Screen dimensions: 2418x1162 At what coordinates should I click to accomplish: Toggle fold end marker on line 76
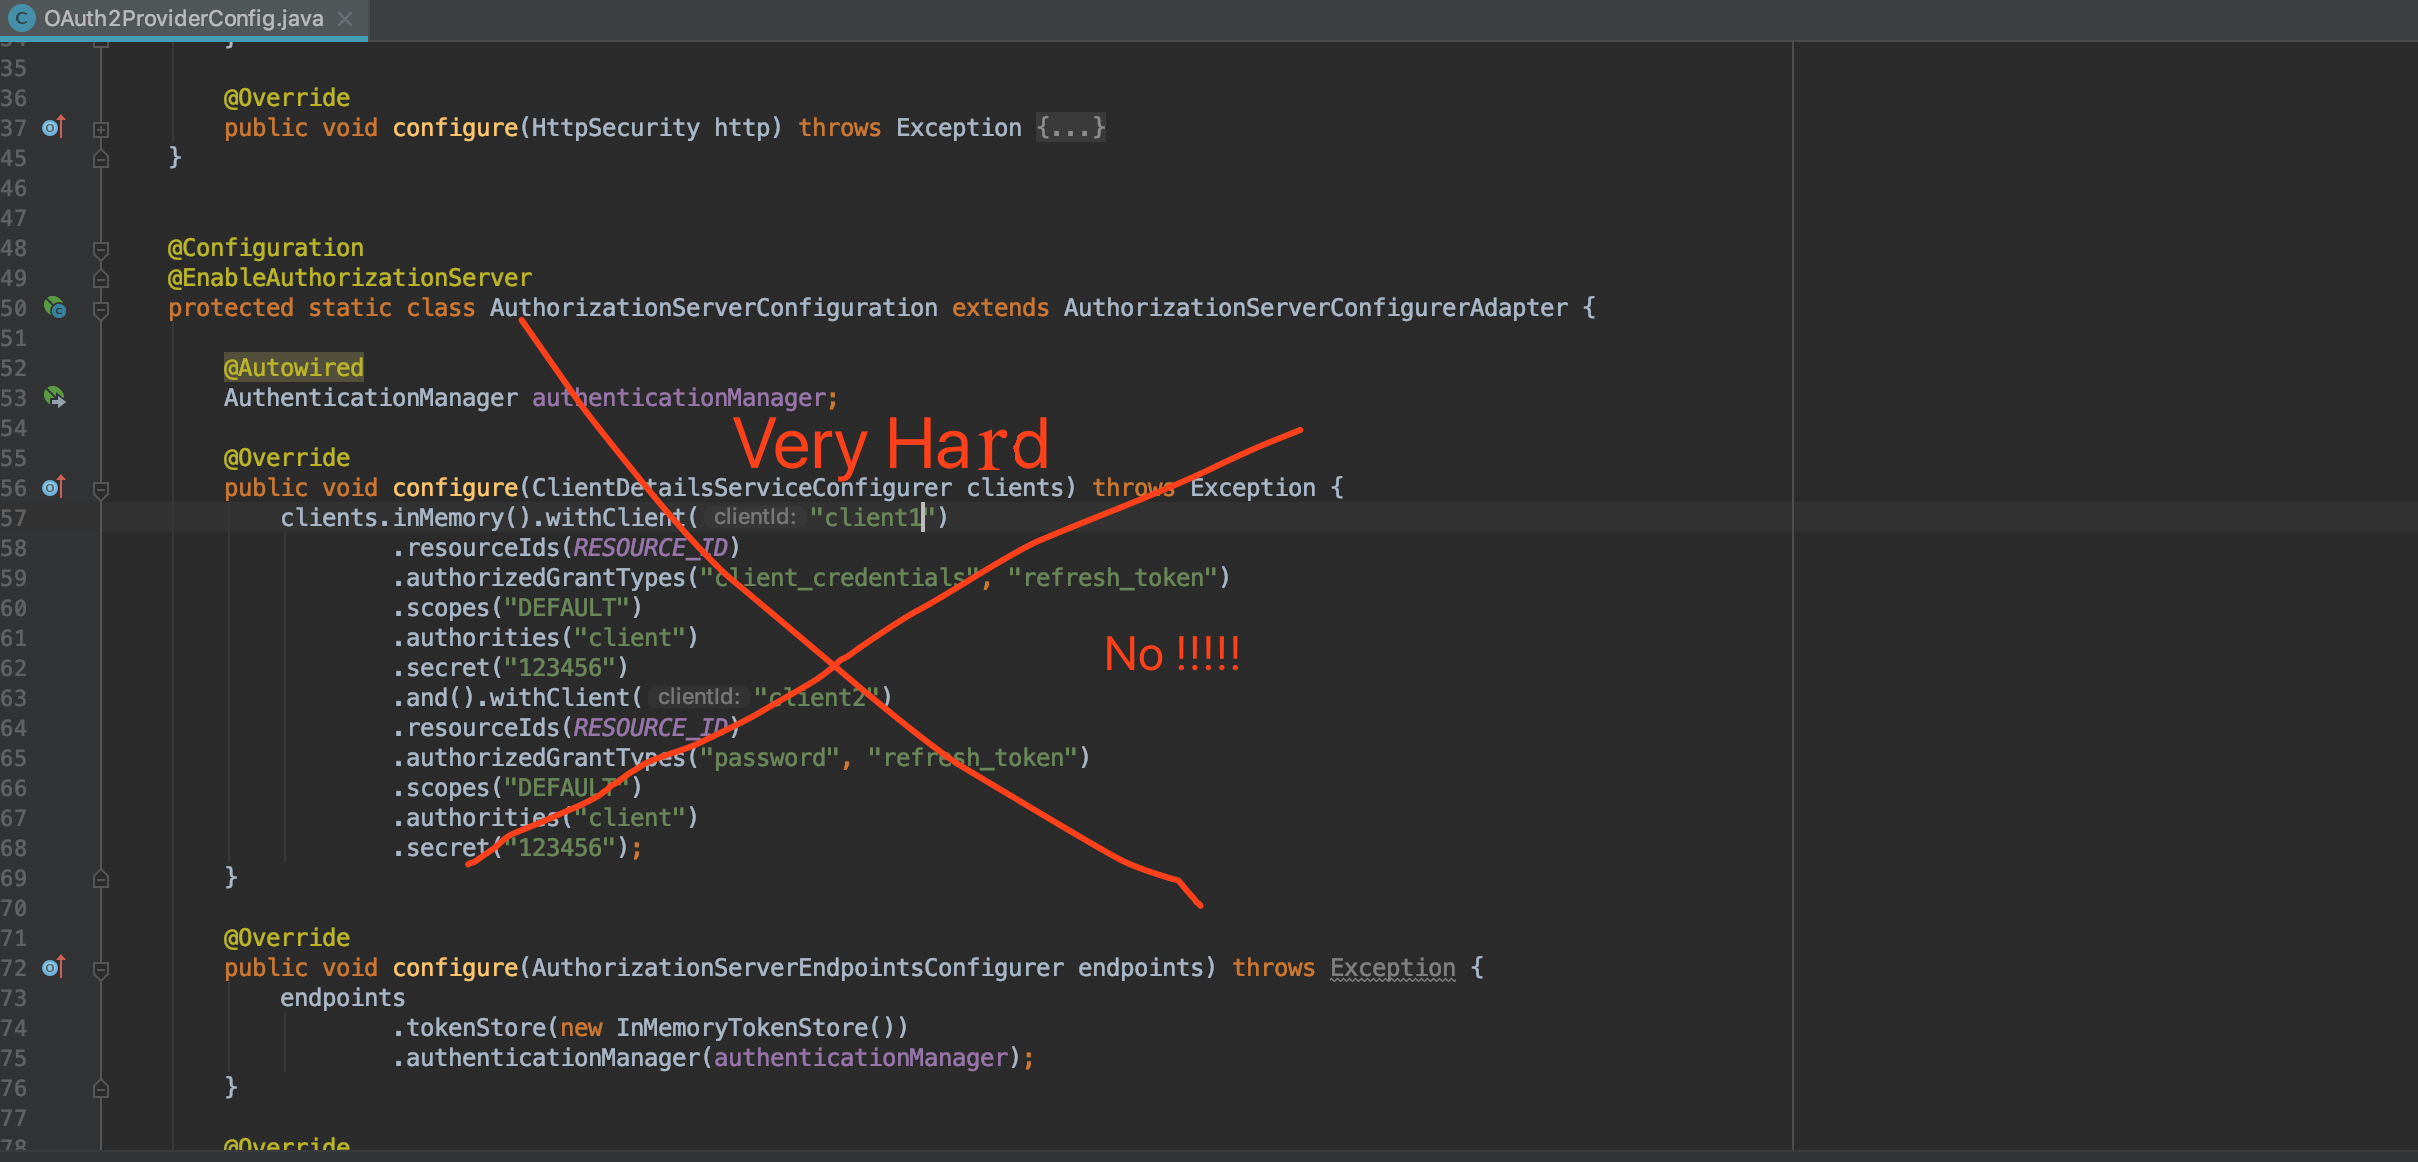coord(101,1089)
